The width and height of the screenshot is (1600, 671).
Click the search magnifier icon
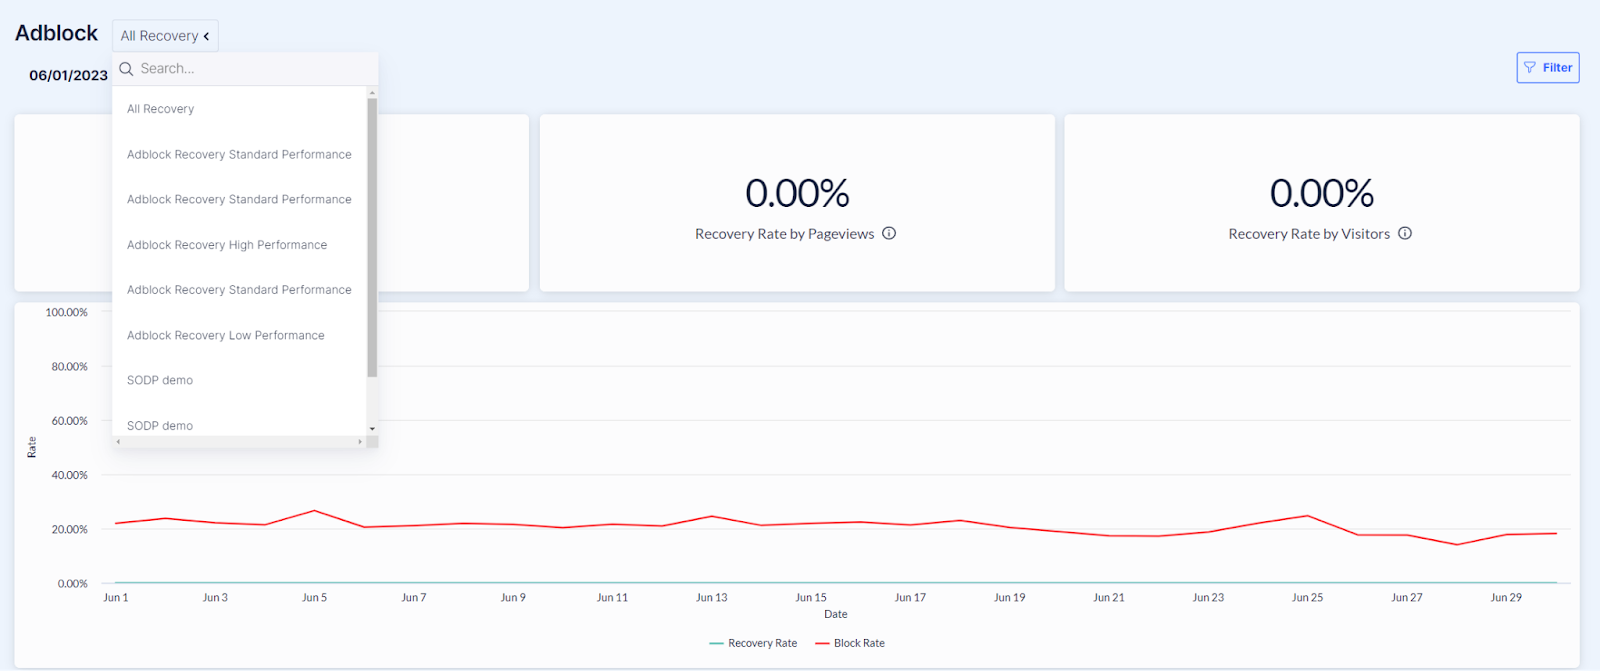pyautogui.click(x=127, y=69)
